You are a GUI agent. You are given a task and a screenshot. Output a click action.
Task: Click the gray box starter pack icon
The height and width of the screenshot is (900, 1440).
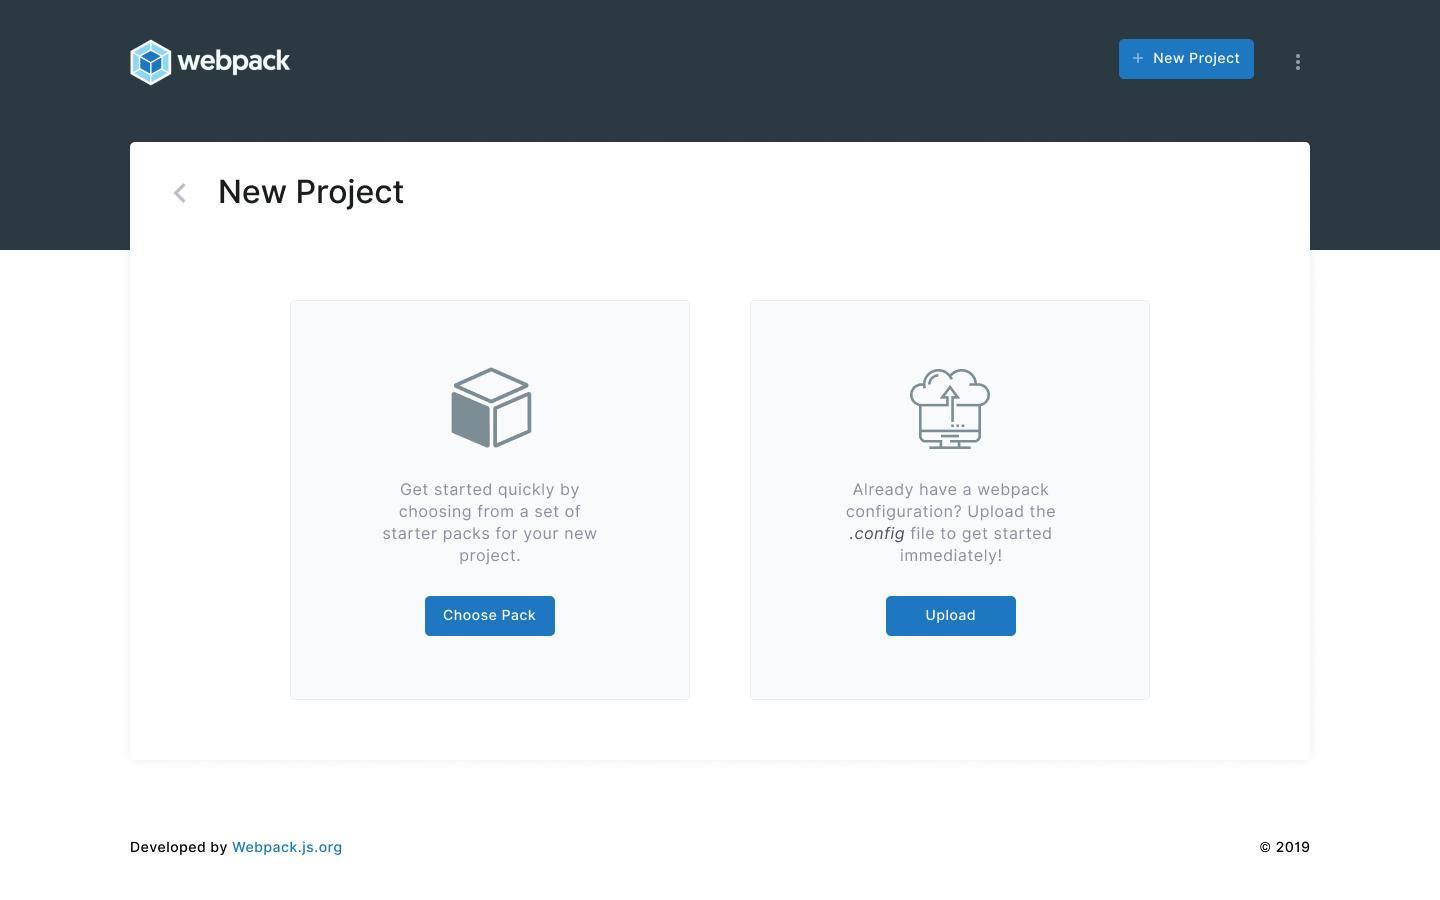click(490, 408)
